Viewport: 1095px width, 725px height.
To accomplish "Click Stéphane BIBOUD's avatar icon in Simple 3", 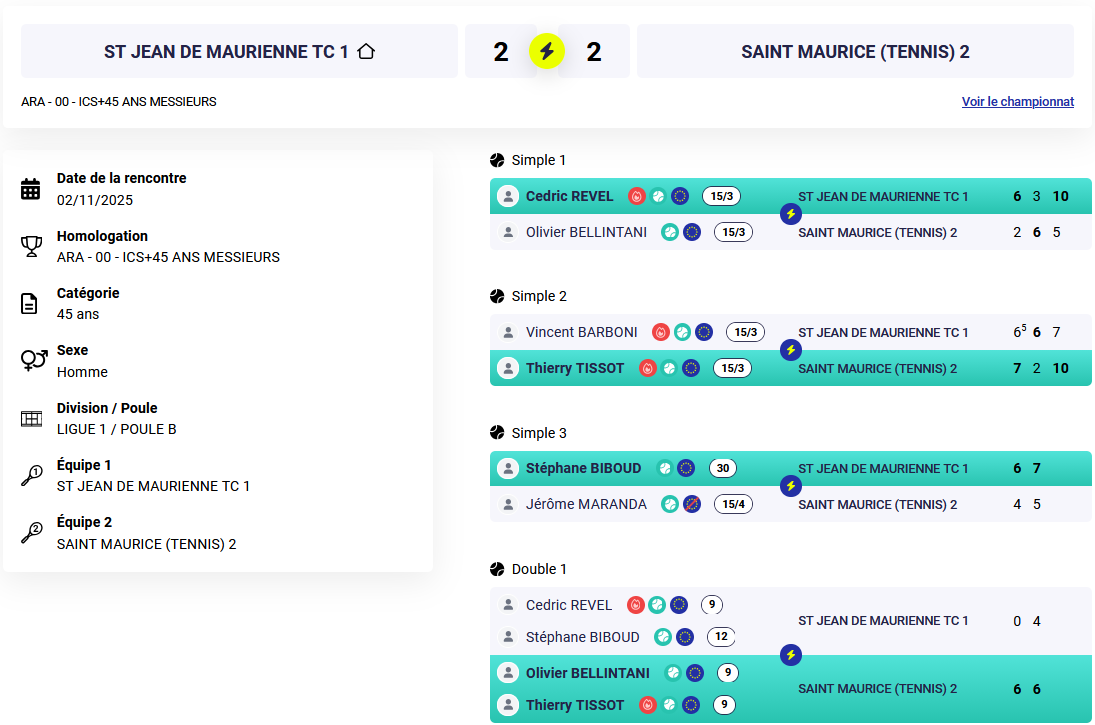I will [x=508, y=468].
